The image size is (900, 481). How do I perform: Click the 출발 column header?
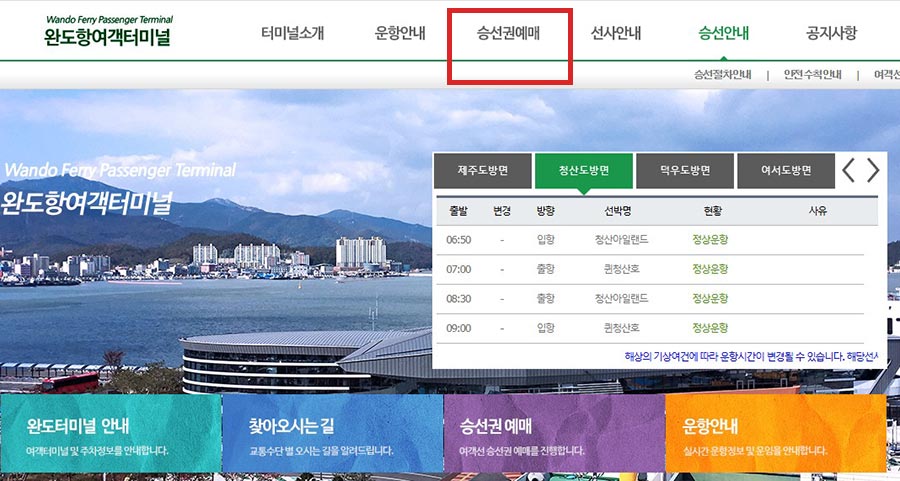pos(459,211)
